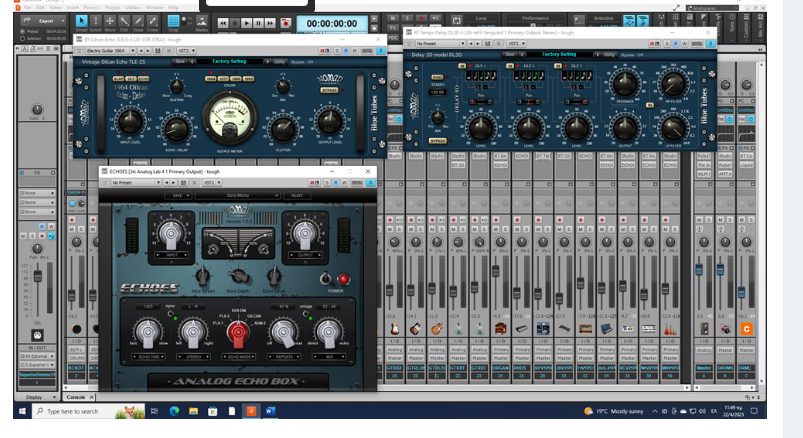The height and width of the screenshot is (438, 803).
Task: Open Microsoft Store from the taskbar
Action: click(x=213, y=411)
